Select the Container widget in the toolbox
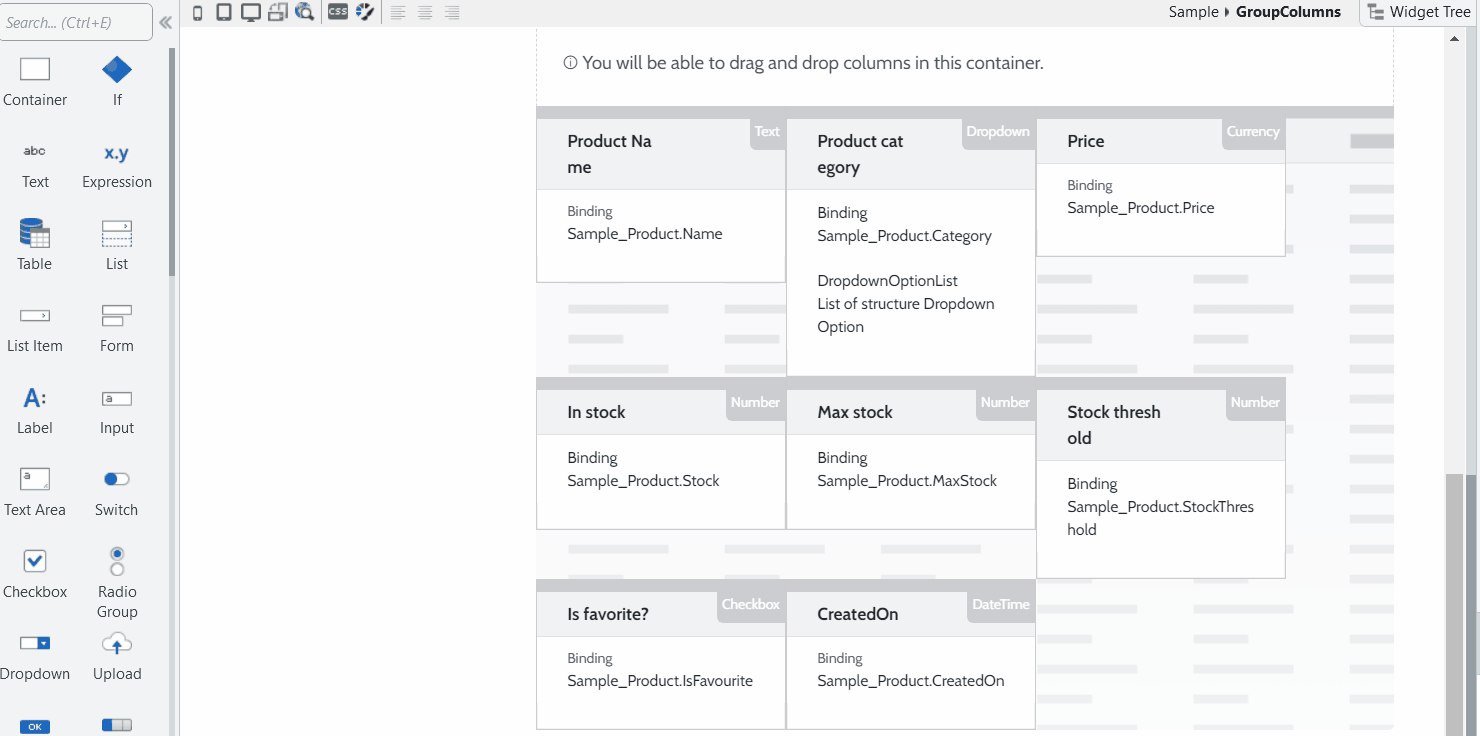This screenshot has height=736, width=1480. 35,70
